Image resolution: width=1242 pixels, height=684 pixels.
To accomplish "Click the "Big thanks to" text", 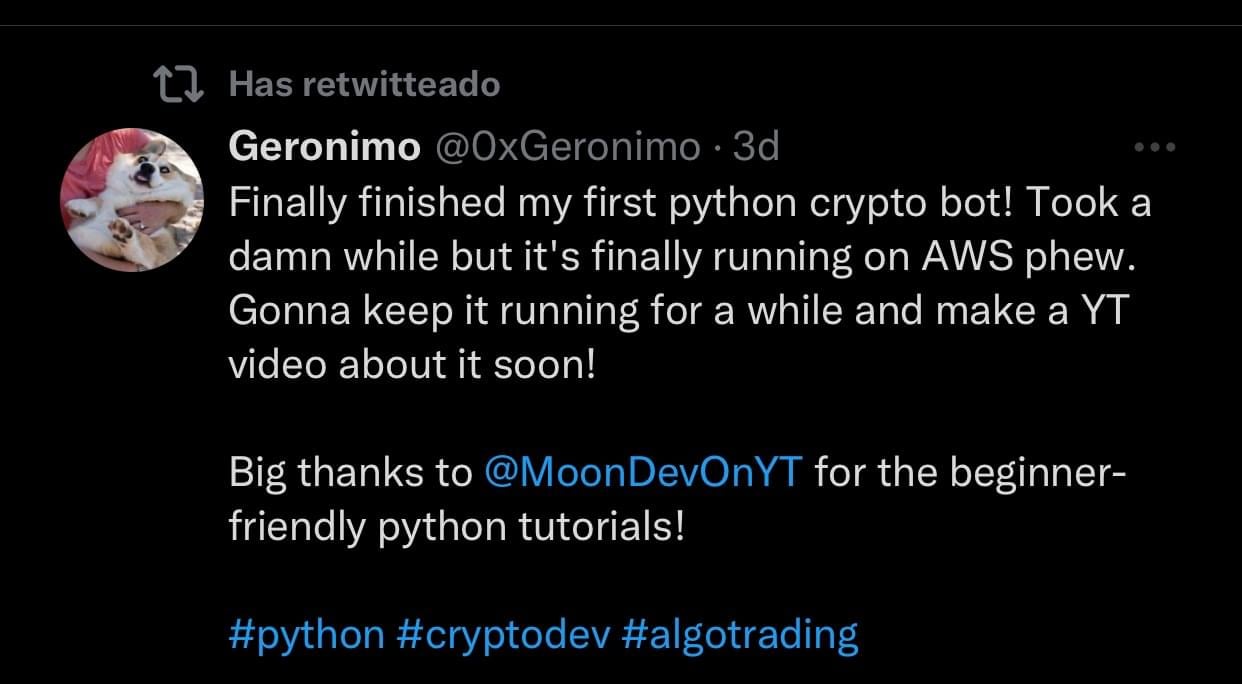I will [350, 471].
